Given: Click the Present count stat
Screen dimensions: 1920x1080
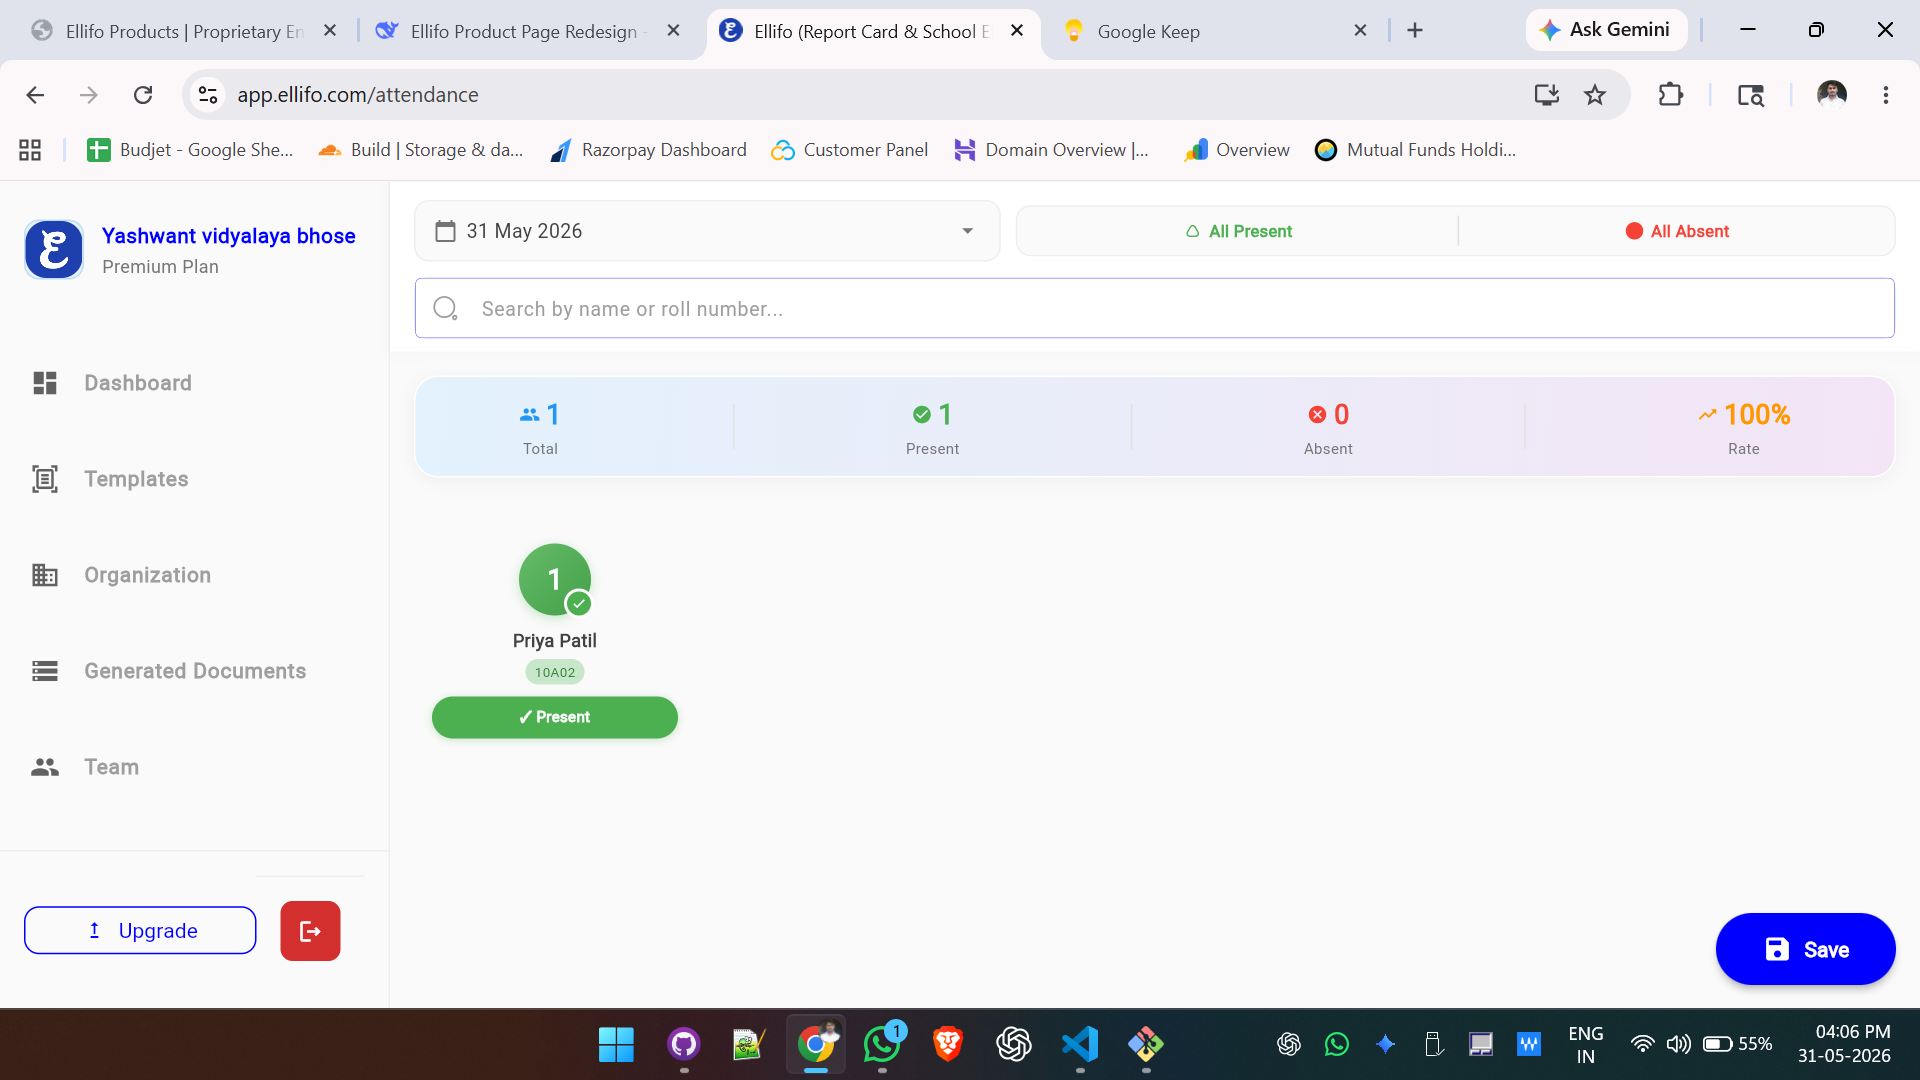Looking at the screenshot, I should (932, 428).
